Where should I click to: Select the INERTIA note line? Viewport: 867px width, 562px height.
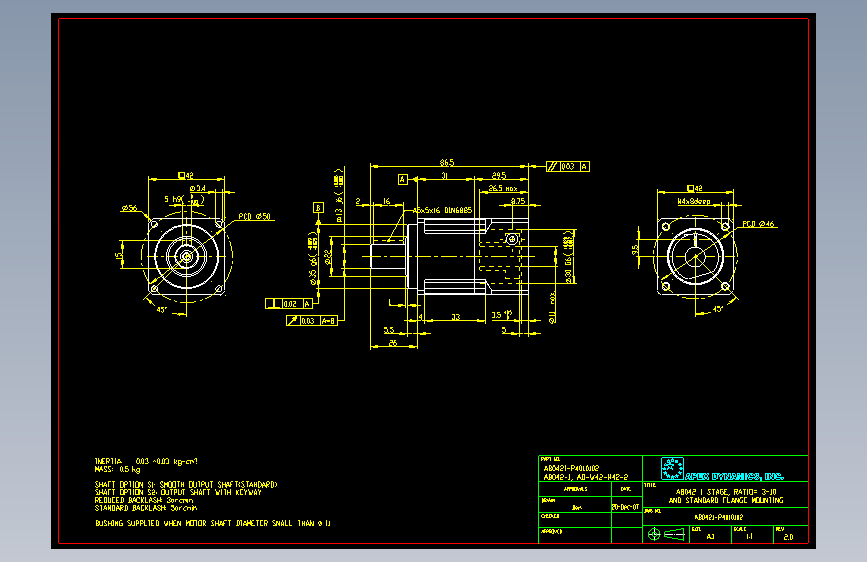[x=146, y=461]
